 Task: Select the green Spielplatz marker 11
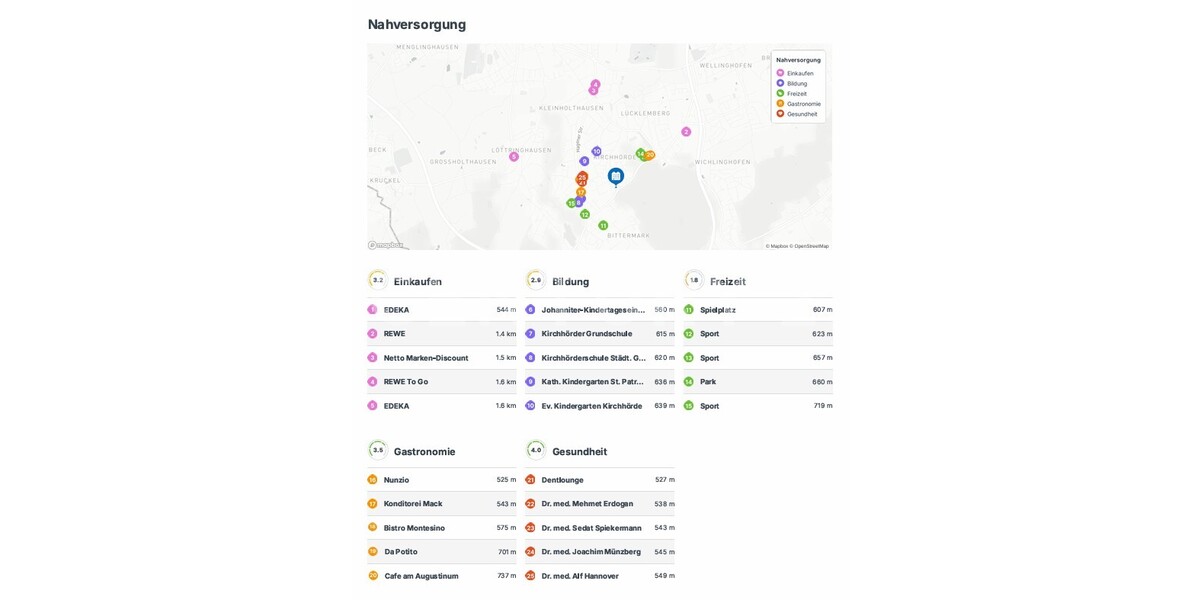603,225
